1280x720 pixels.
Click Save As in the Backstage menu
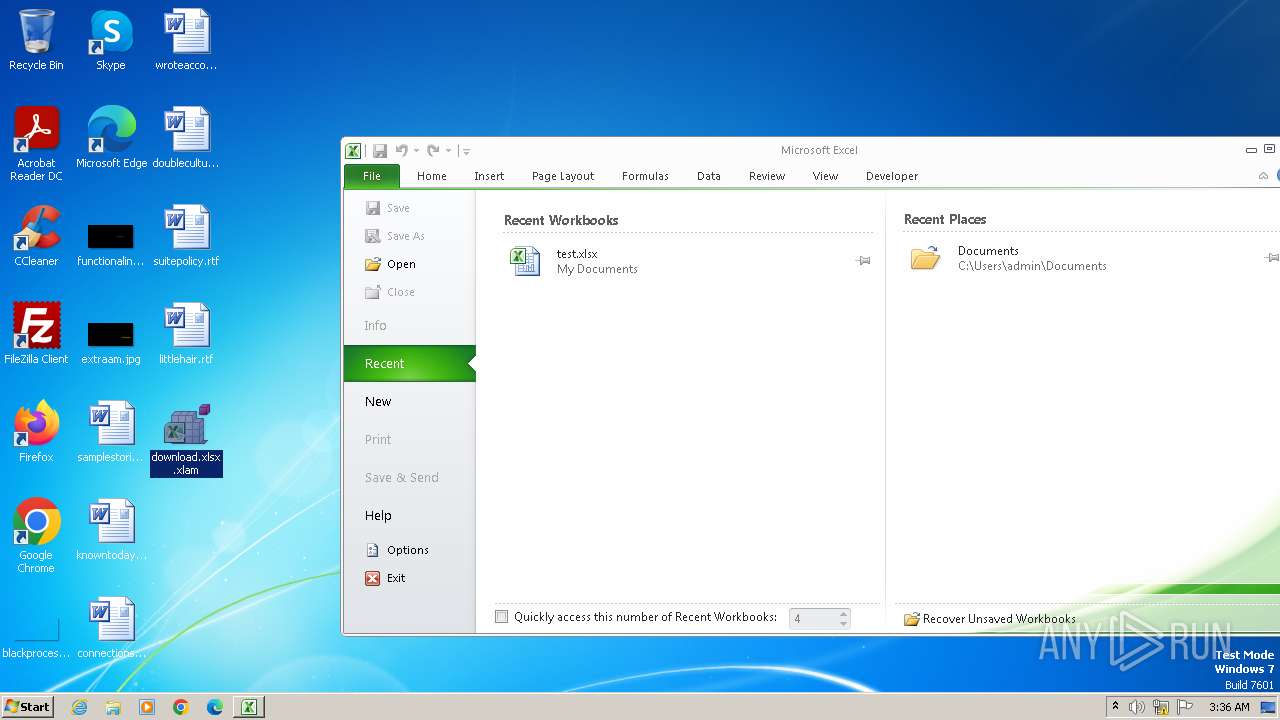coord(395,236)
